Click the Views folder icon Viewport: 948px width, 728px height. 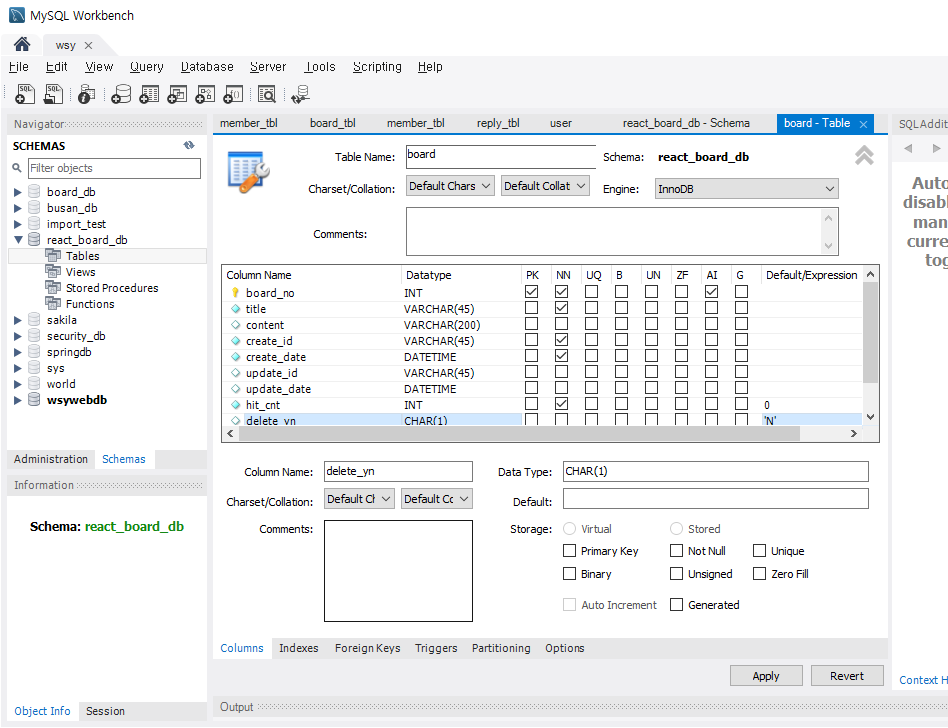coord(53,271)
